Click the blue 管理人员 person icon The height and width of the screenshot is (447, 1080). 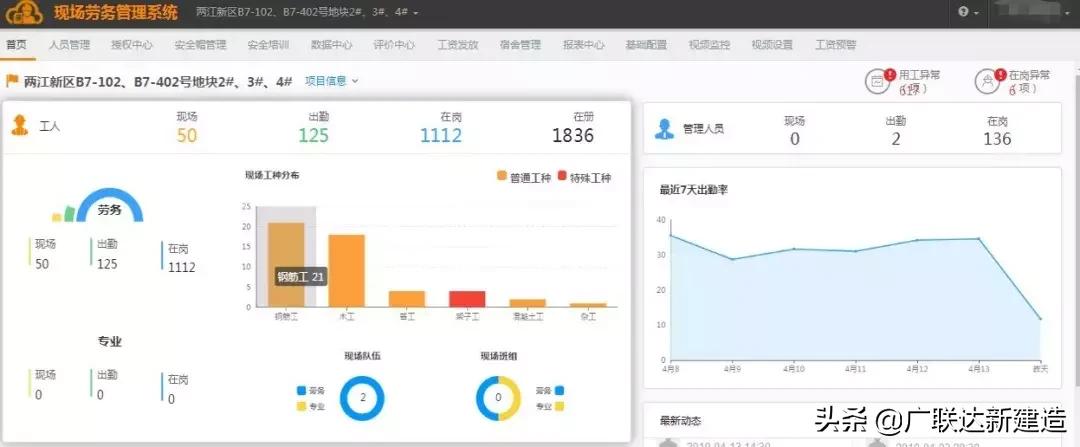[664, 128]
